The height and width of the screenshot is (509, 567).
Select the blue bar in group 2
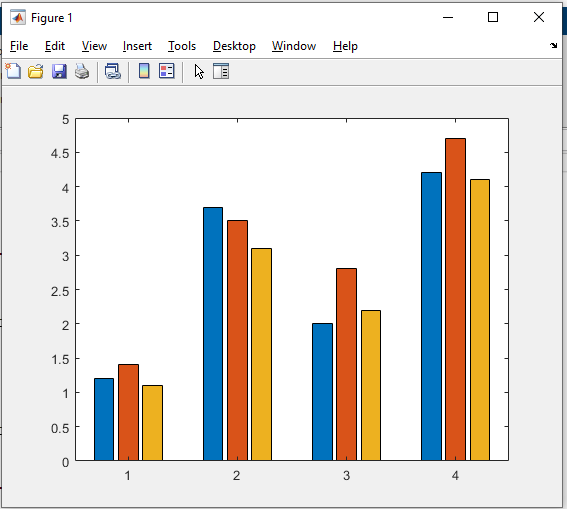[213, 334]
